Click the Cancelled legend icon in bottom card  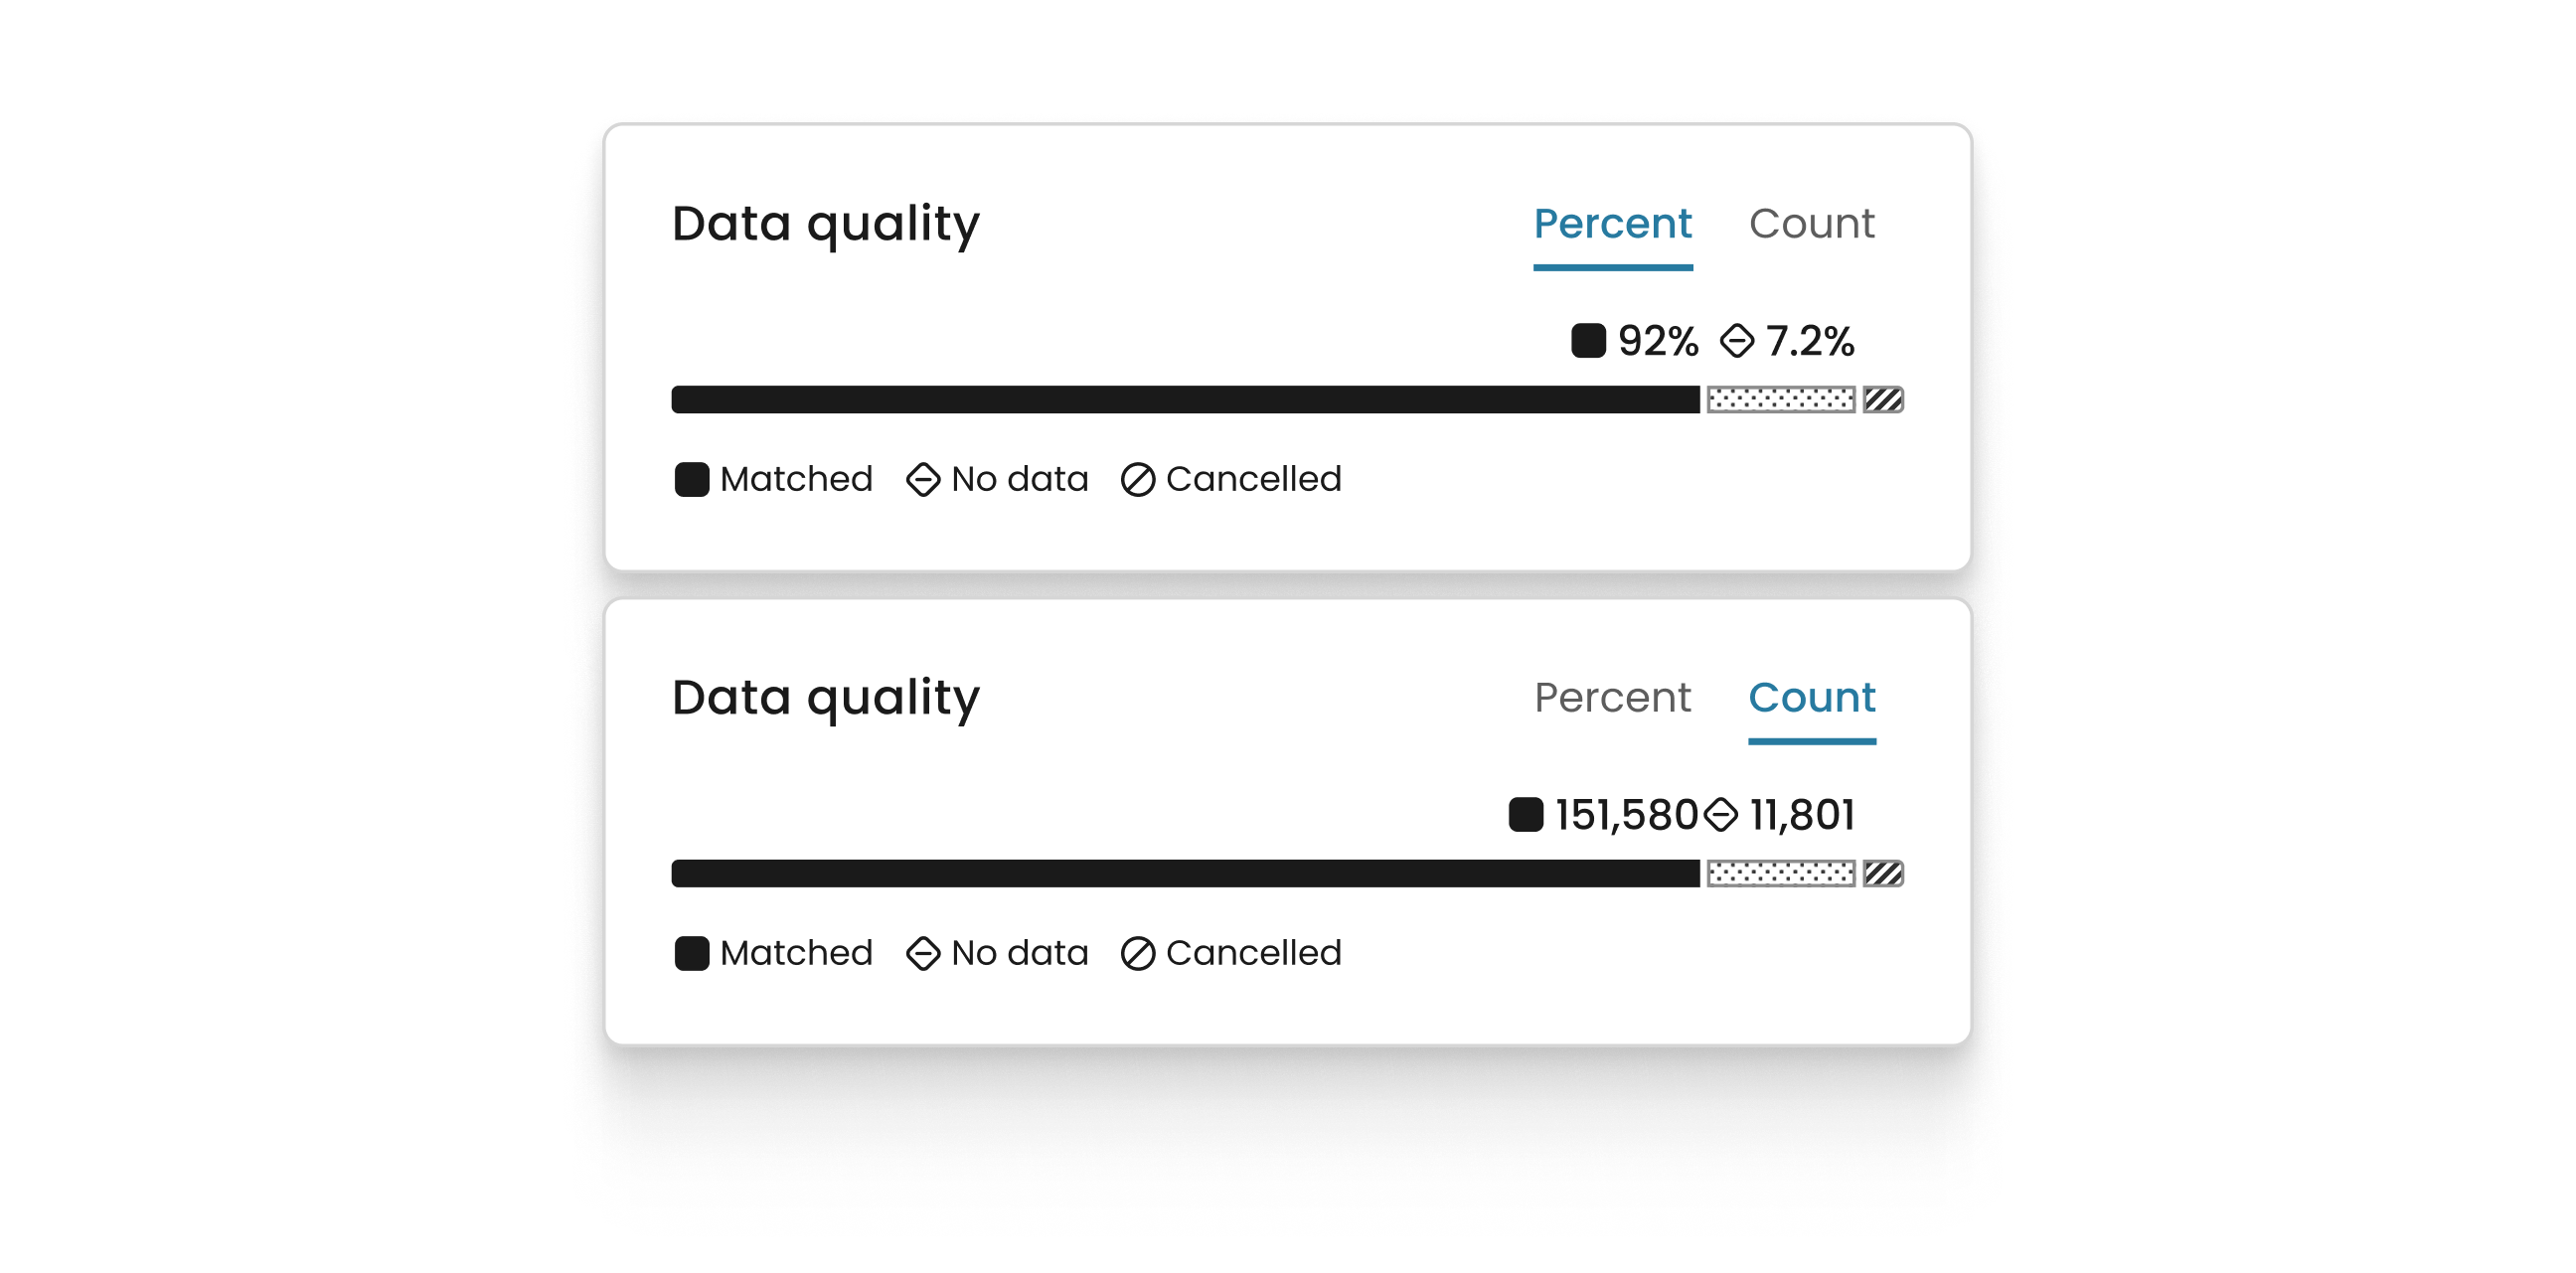click(x=1138, y=954)
